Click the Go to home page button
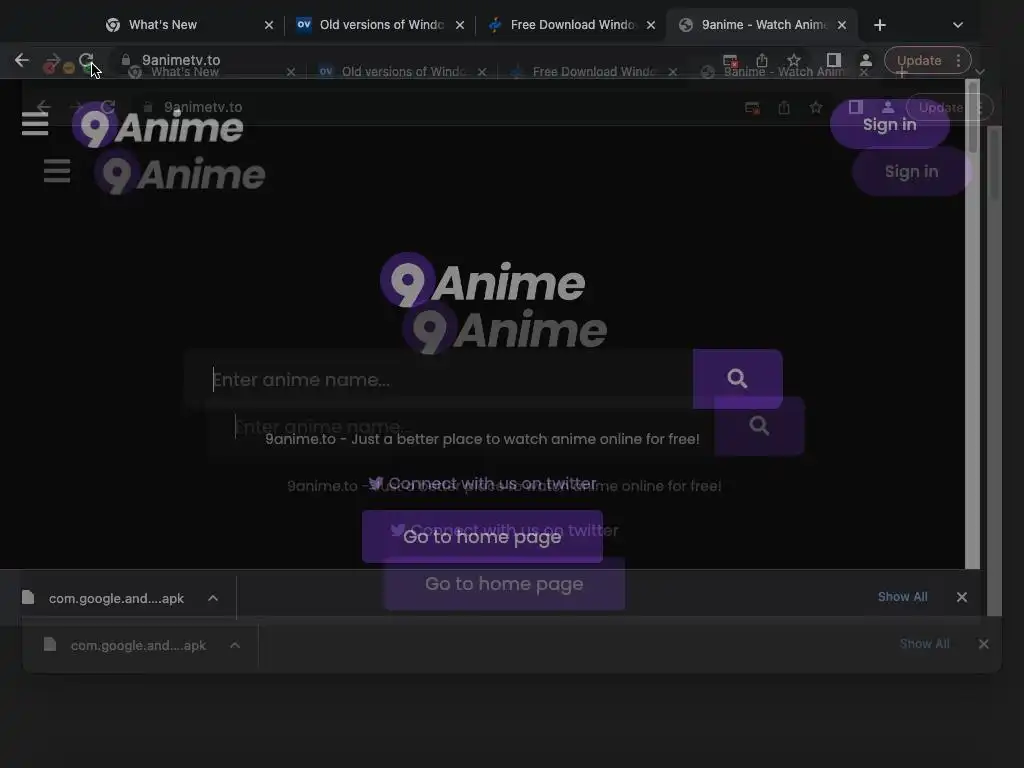 (482, 536)
